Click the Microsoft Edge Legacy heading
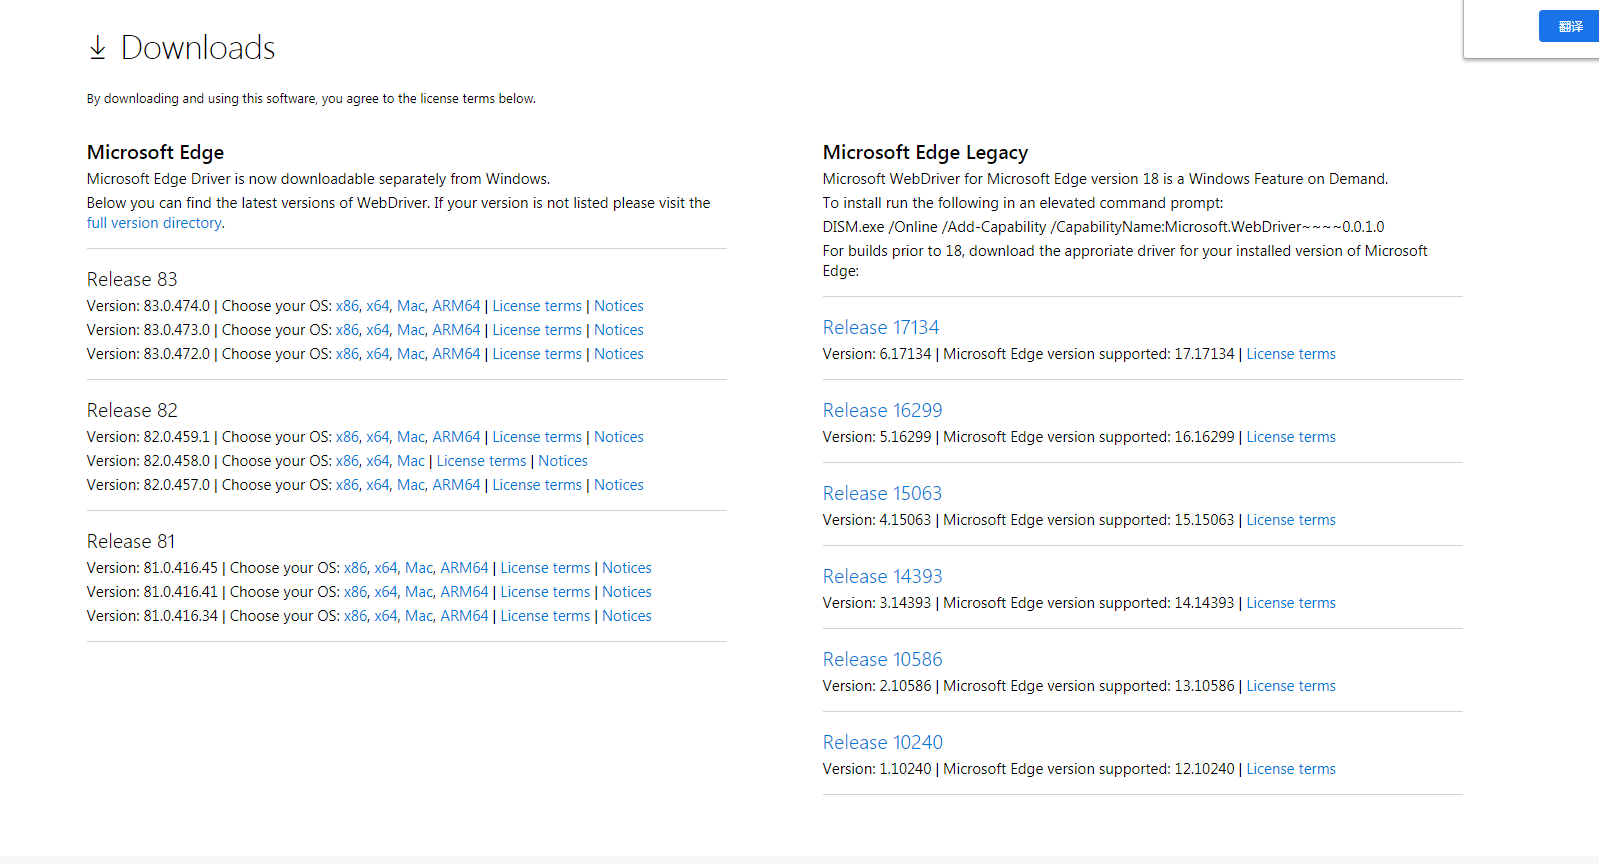 (925, 152)
